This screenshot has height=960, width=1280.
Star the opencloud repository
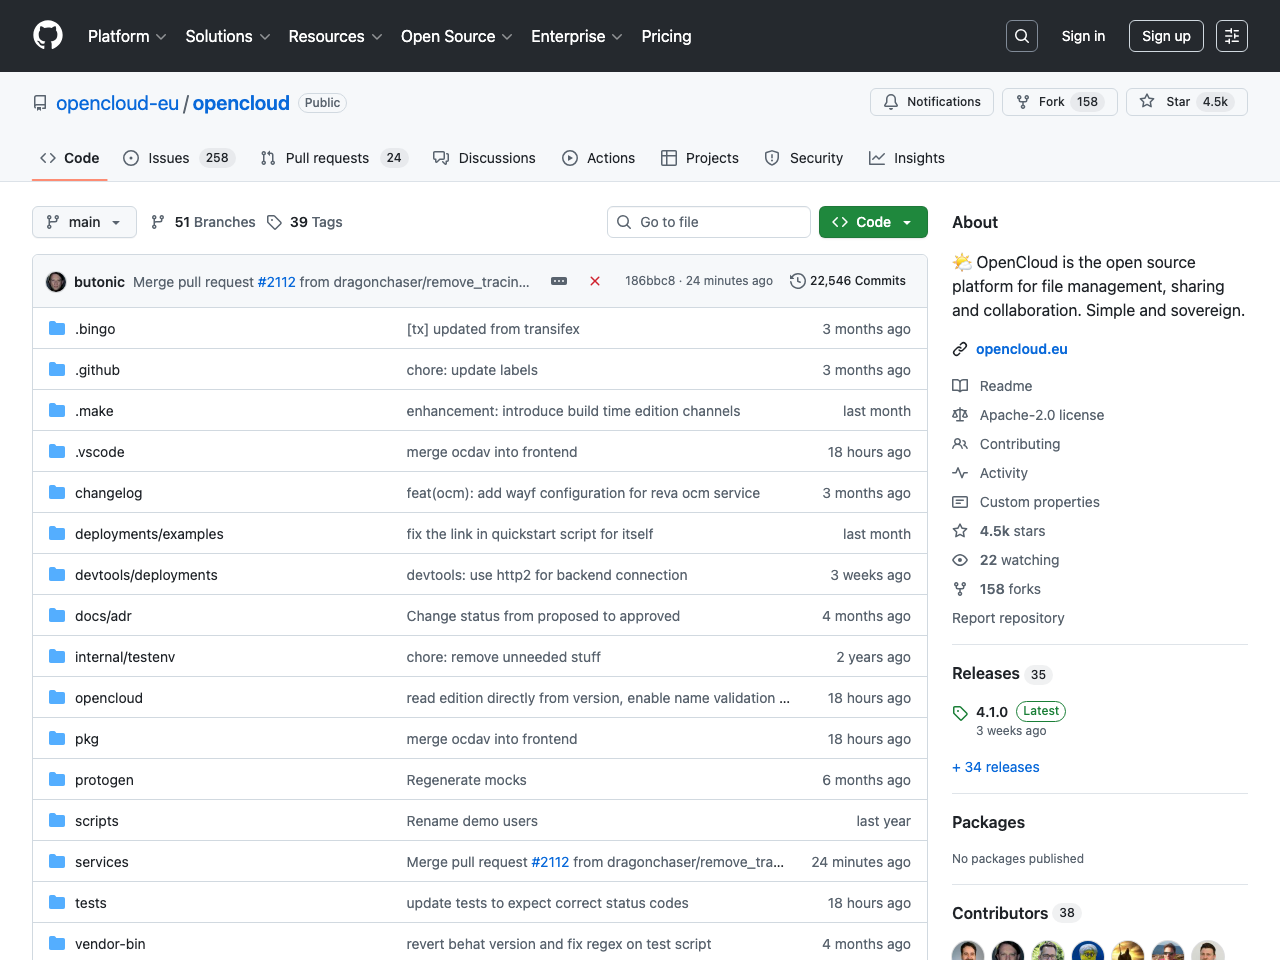click(1186, 101)
